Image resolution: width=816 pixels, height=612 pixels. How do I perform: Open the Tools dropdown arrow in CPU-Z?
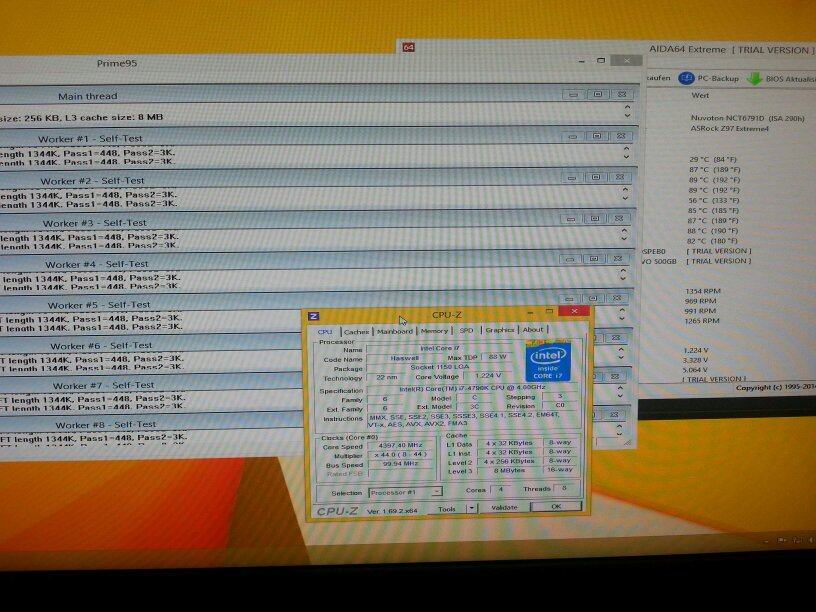click(471, 508)
